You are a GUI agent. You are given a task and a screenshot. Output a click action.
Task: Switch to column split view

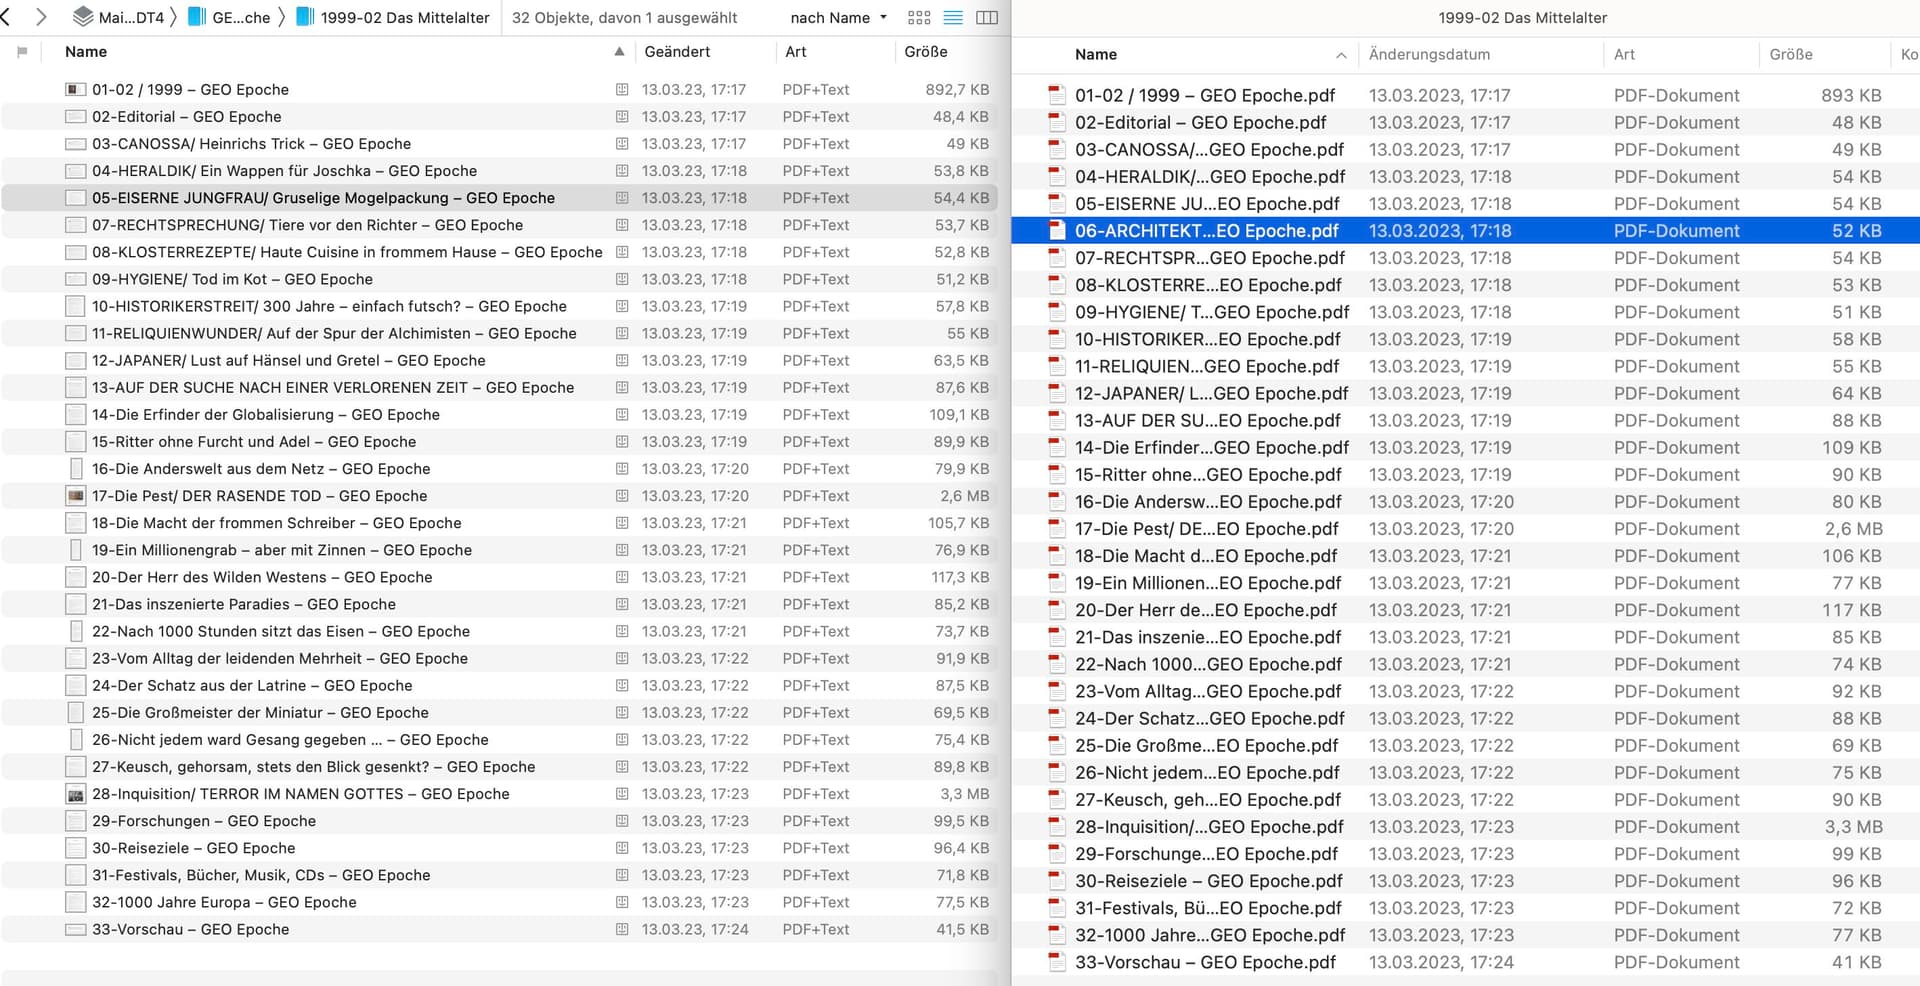click(x=987, y=17)
